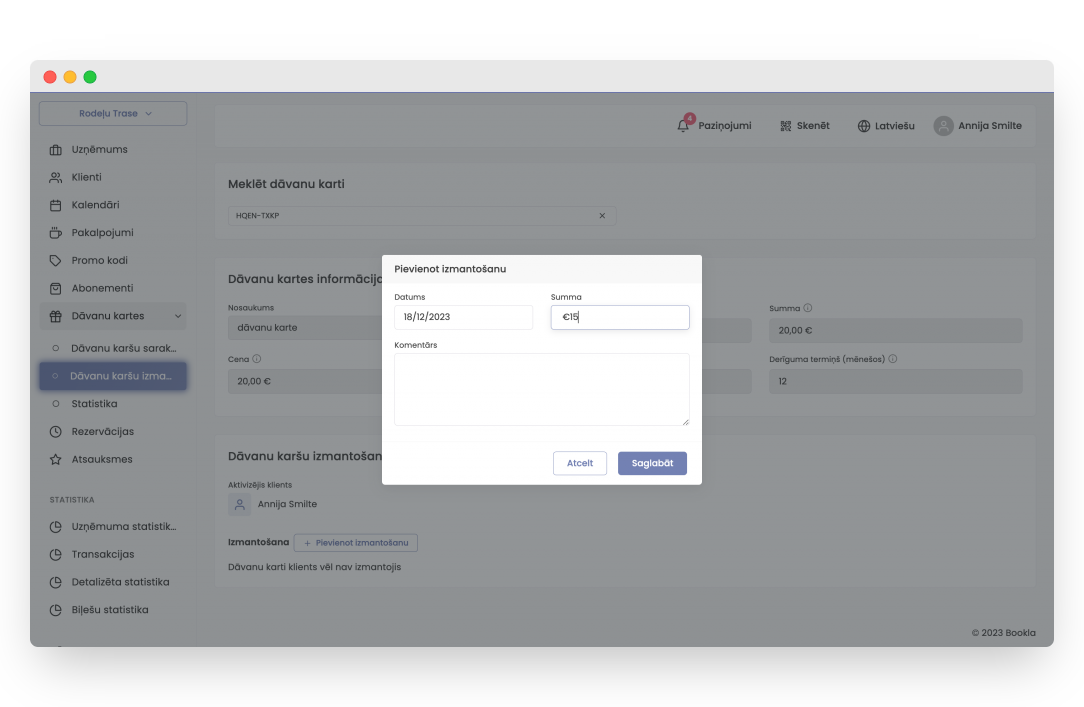The image size is (1084, 707).
Task: Focus the Summa amount input
Action: point(620,317)
